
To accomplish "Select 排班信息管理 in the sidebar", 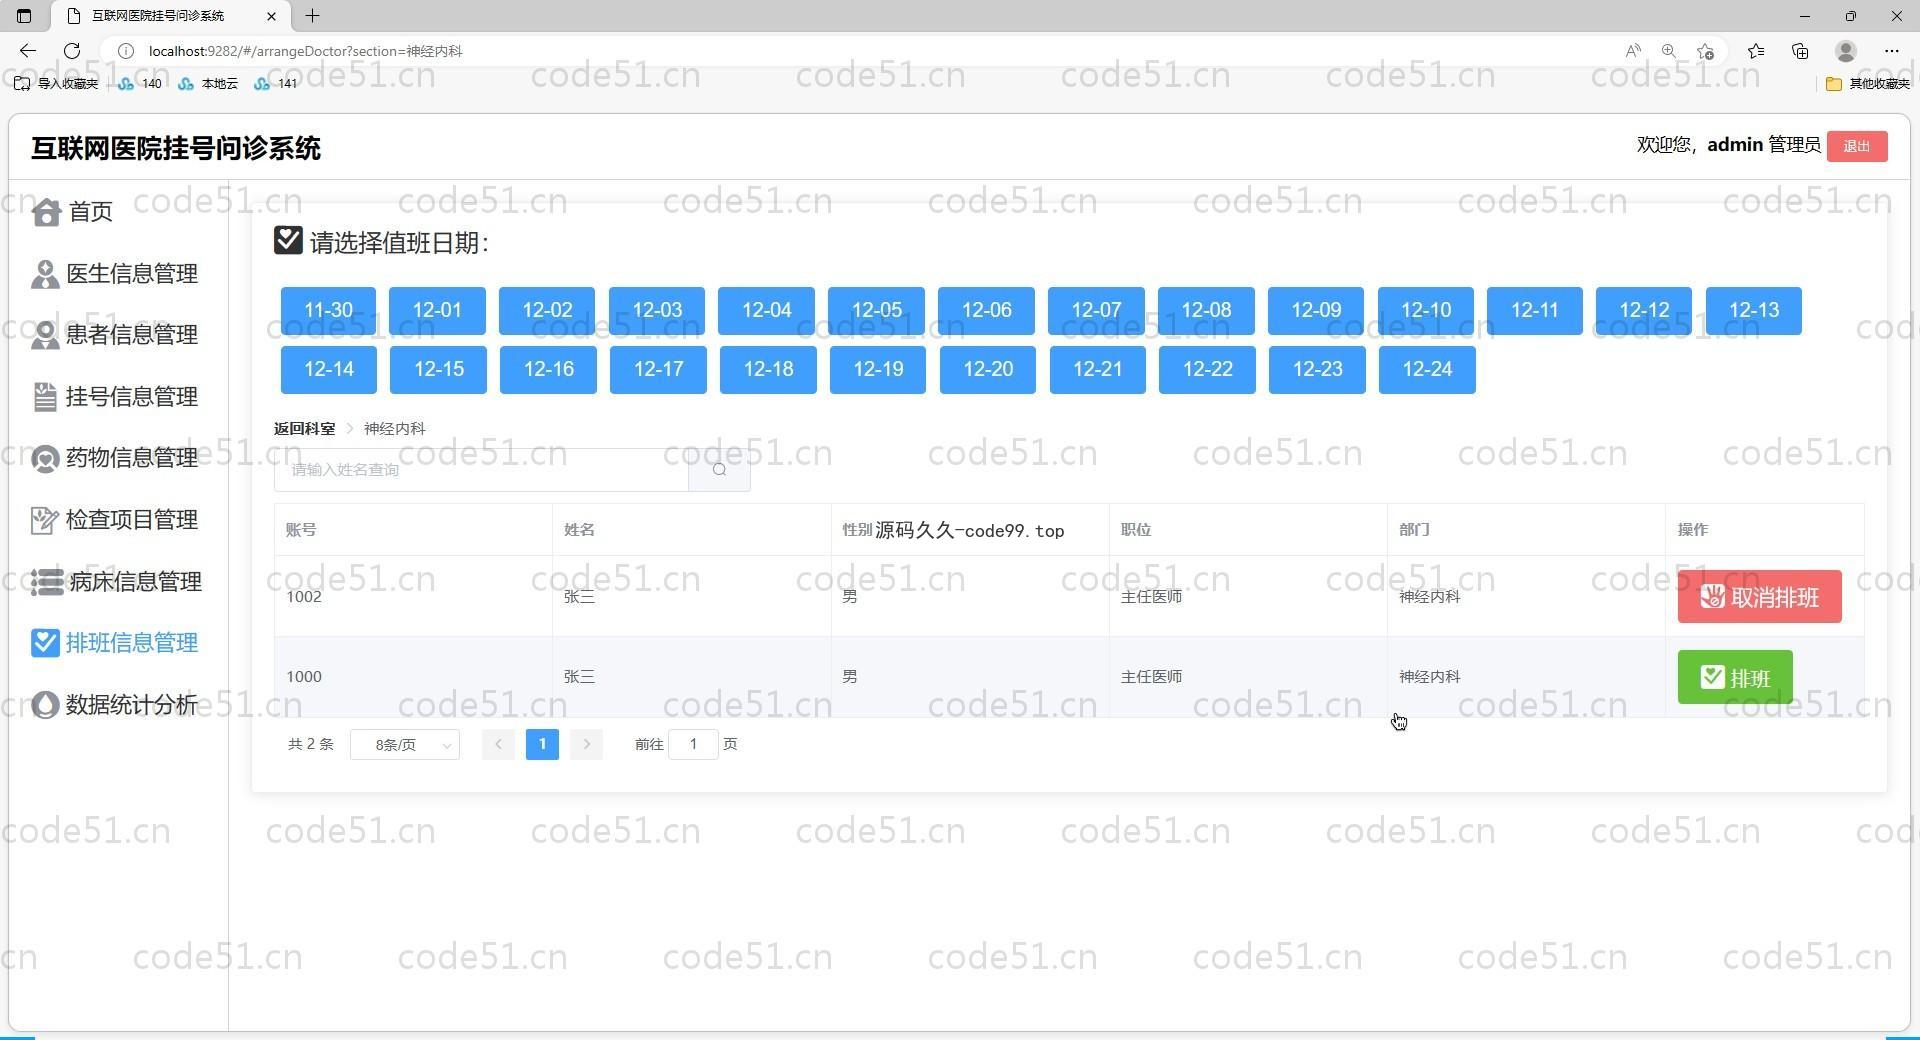I will tap(114, 643).
